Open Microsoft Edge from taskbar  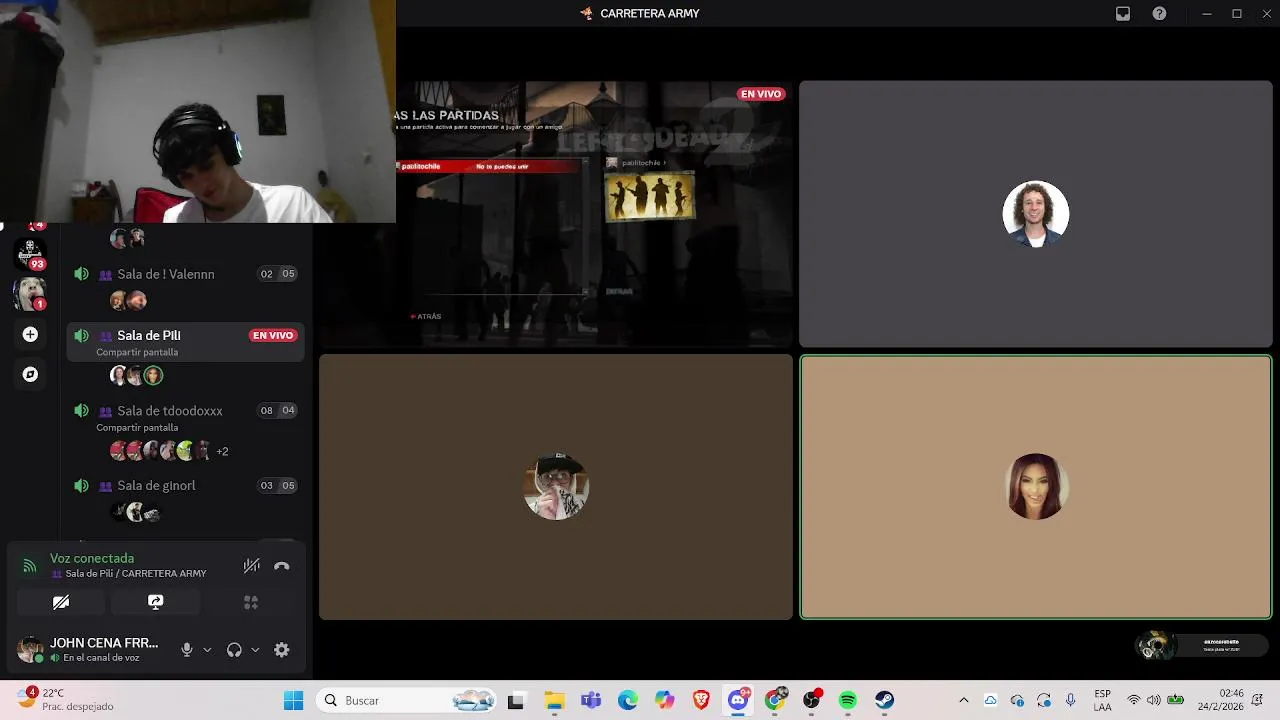(x=628, y=700)
